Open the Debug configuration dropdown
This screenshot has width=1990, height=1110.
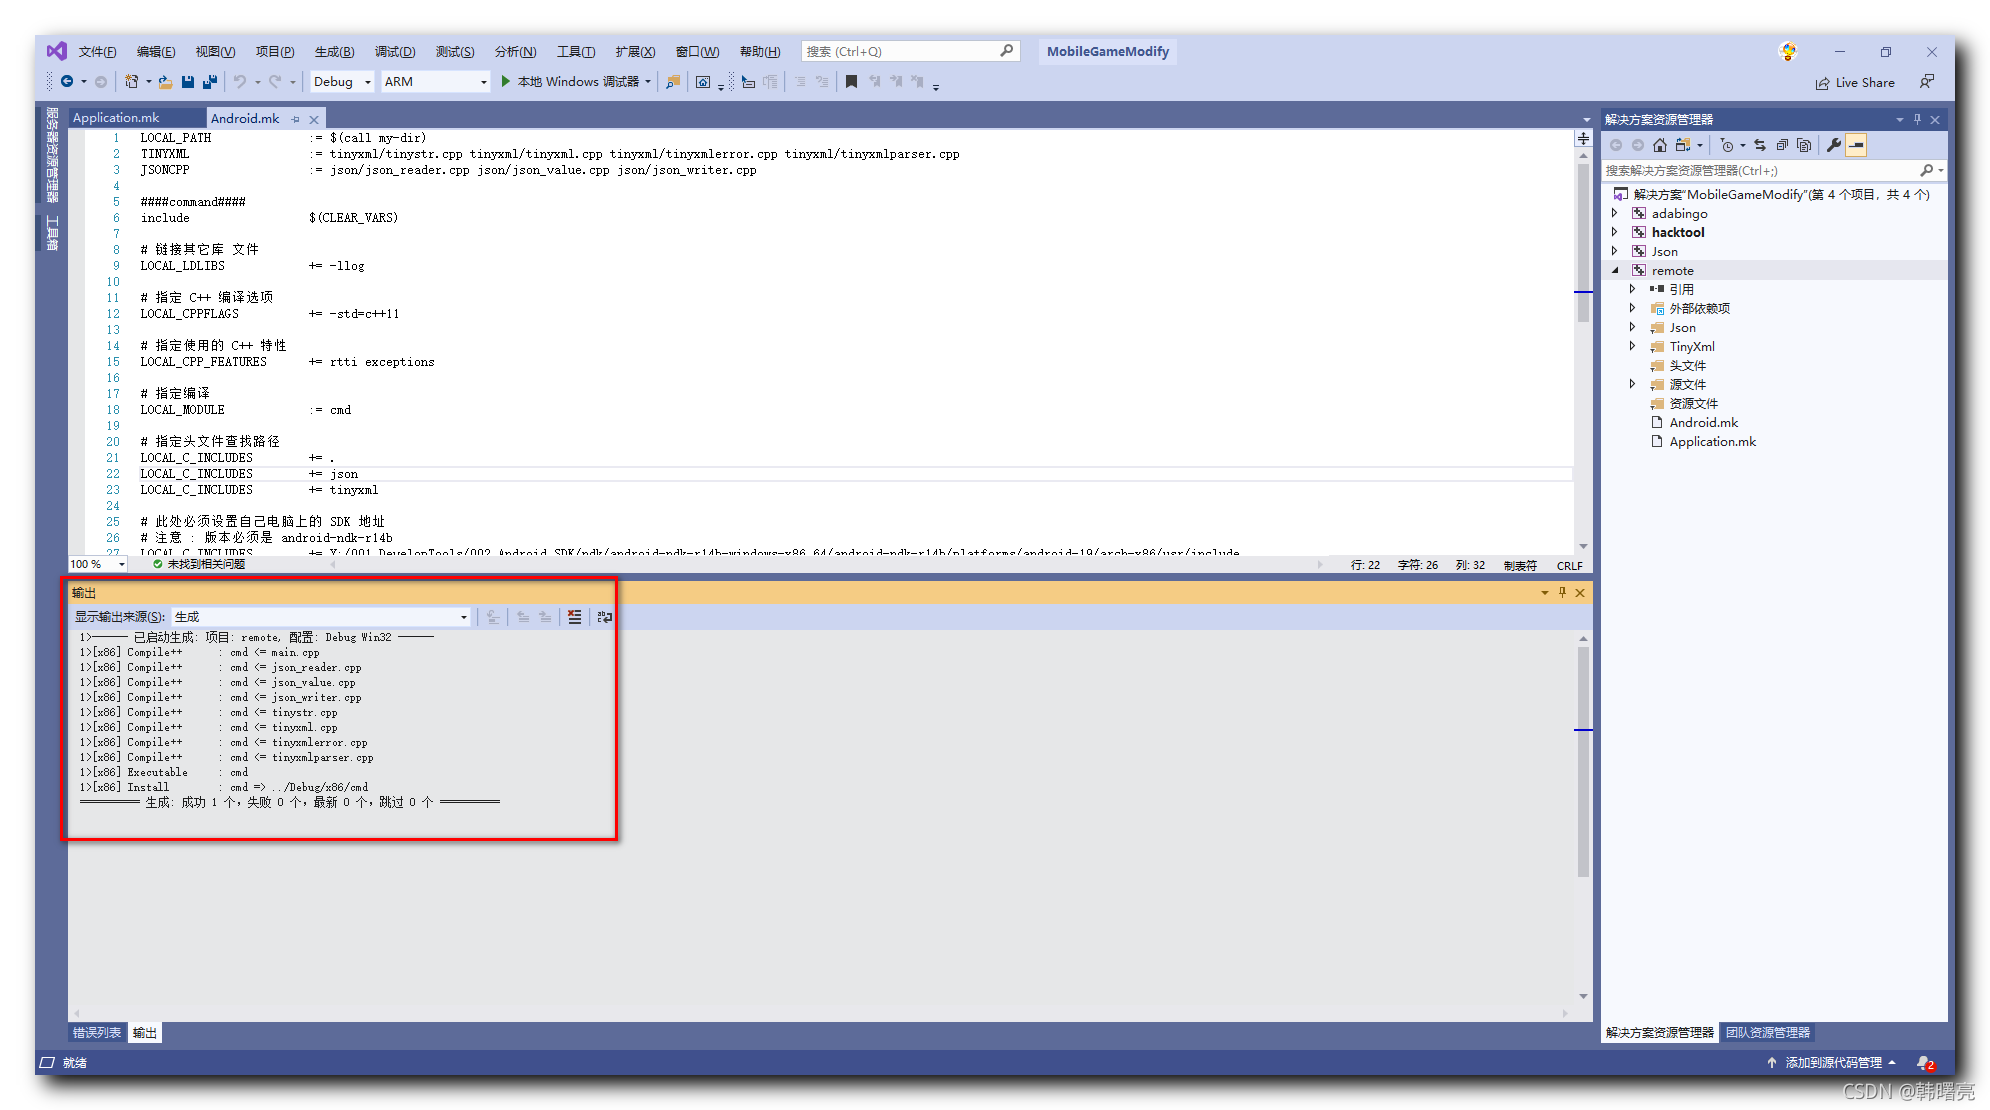[x=342, y=82]
